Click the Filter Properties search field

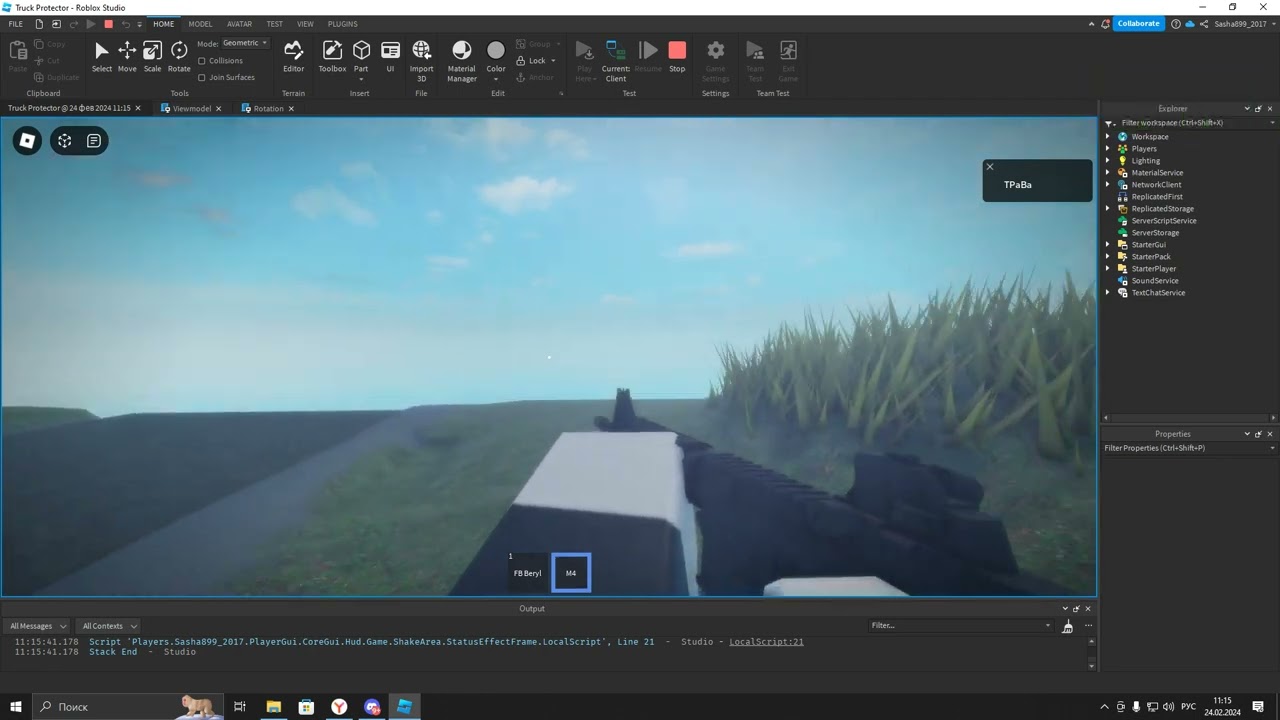[1188, 448]
